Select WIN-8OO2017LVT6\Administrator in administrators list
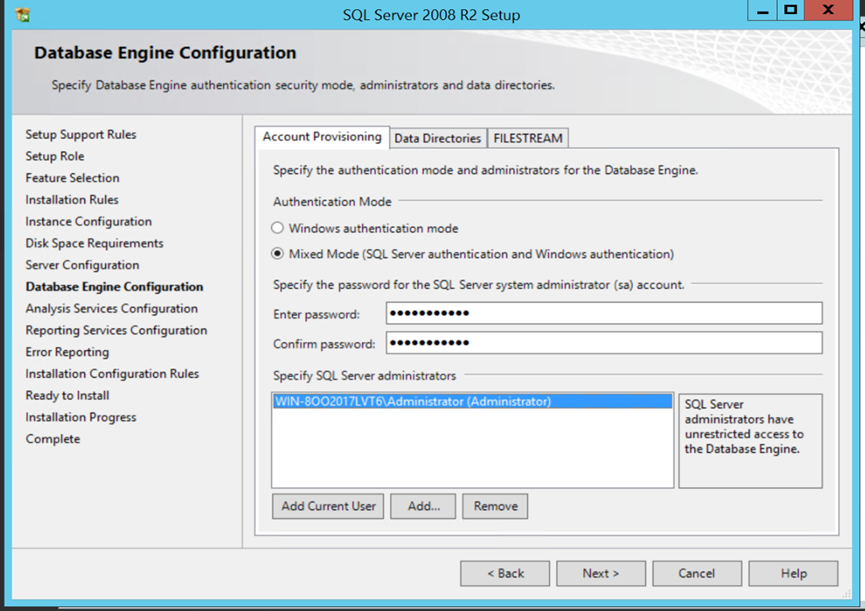This screenshot has width=865, height=611. [472, 401]
